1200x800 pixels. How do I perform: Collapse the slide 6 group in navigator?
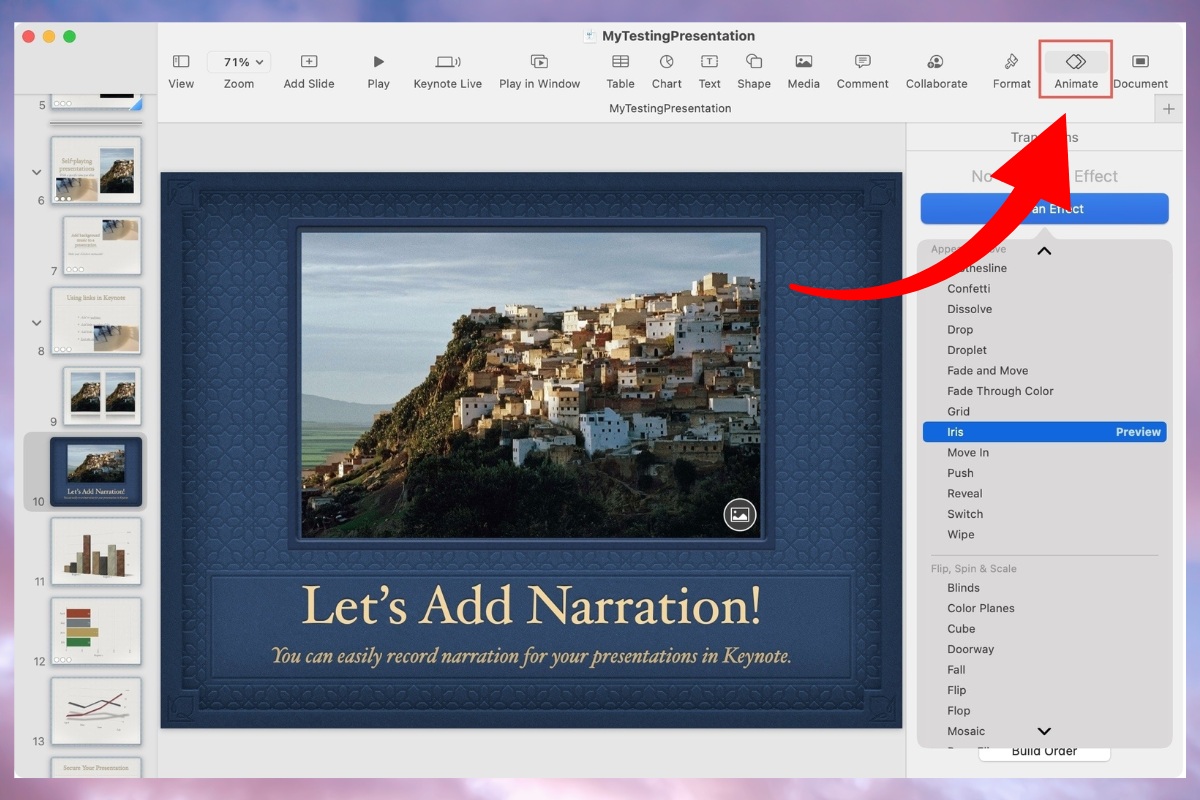[37, 173]
